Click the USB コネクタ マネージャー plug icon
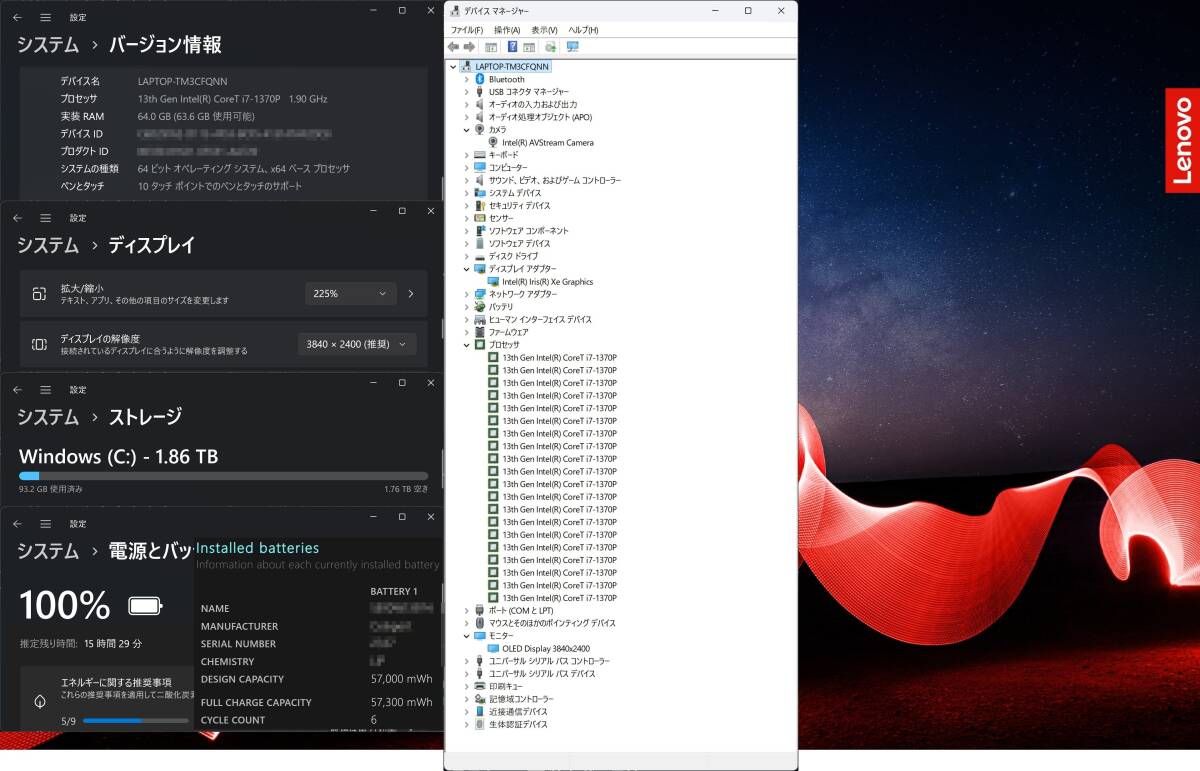The width and height of the screenshot is (1200, 771). (480, 92)
